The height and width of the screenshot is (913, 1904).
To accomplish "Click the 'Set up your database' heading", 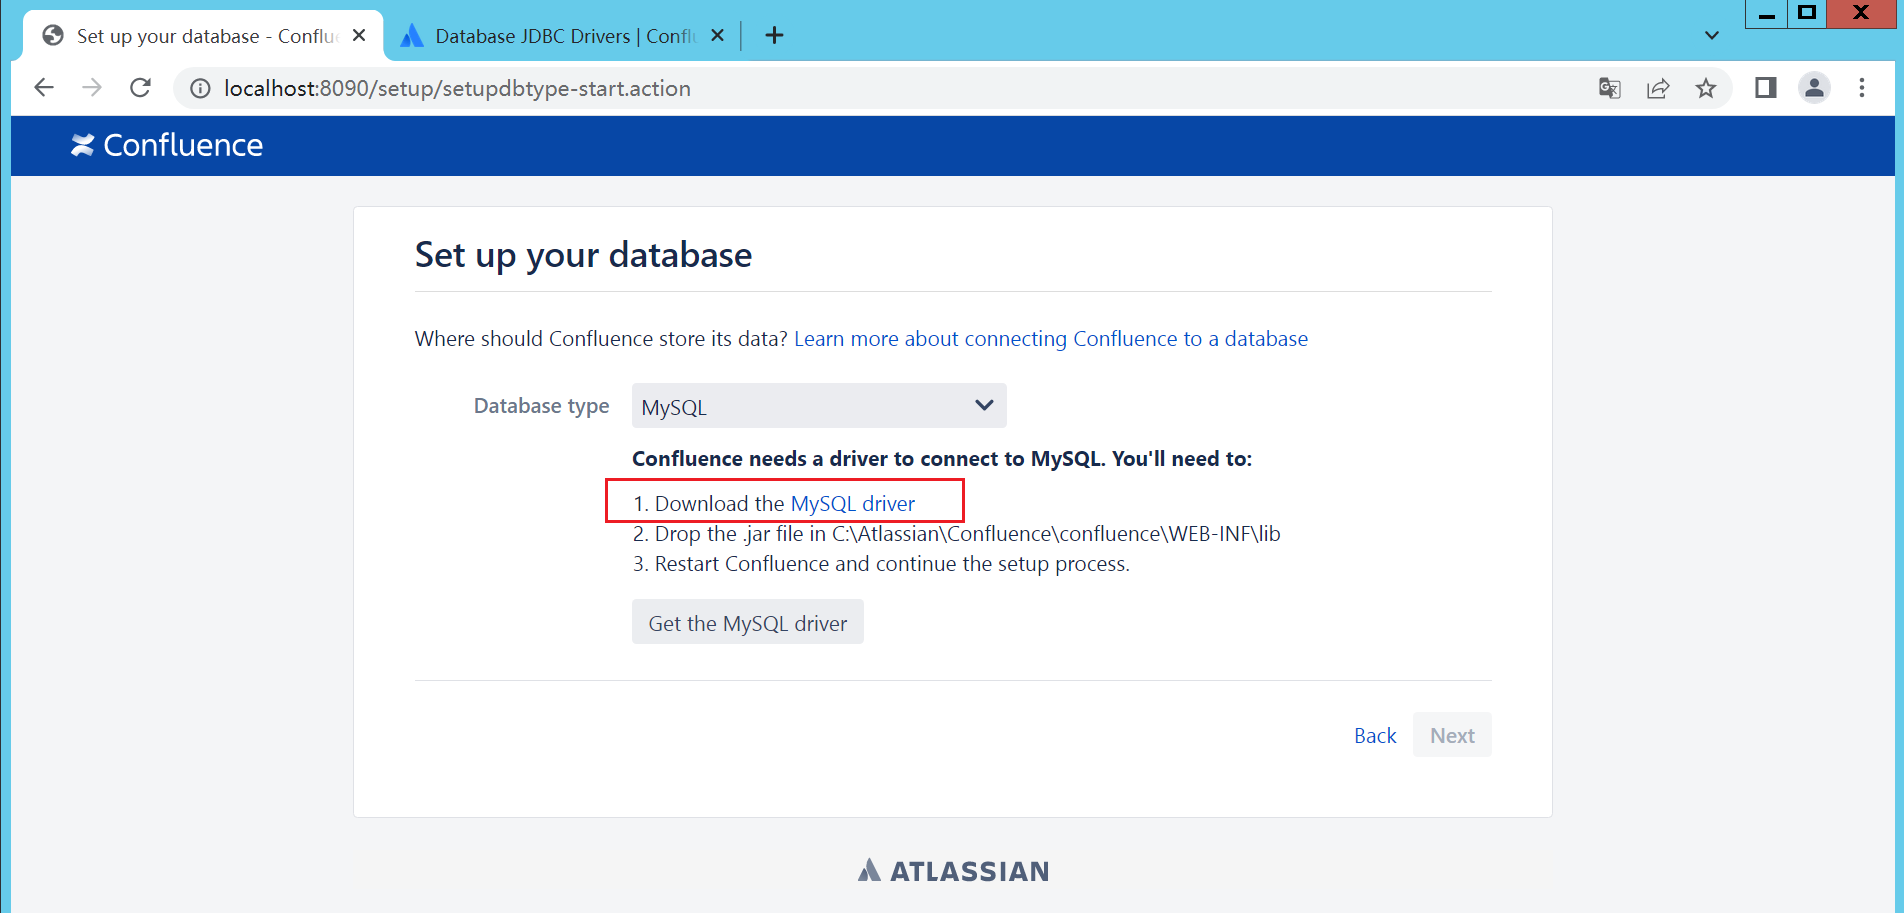I will [583, 255].
